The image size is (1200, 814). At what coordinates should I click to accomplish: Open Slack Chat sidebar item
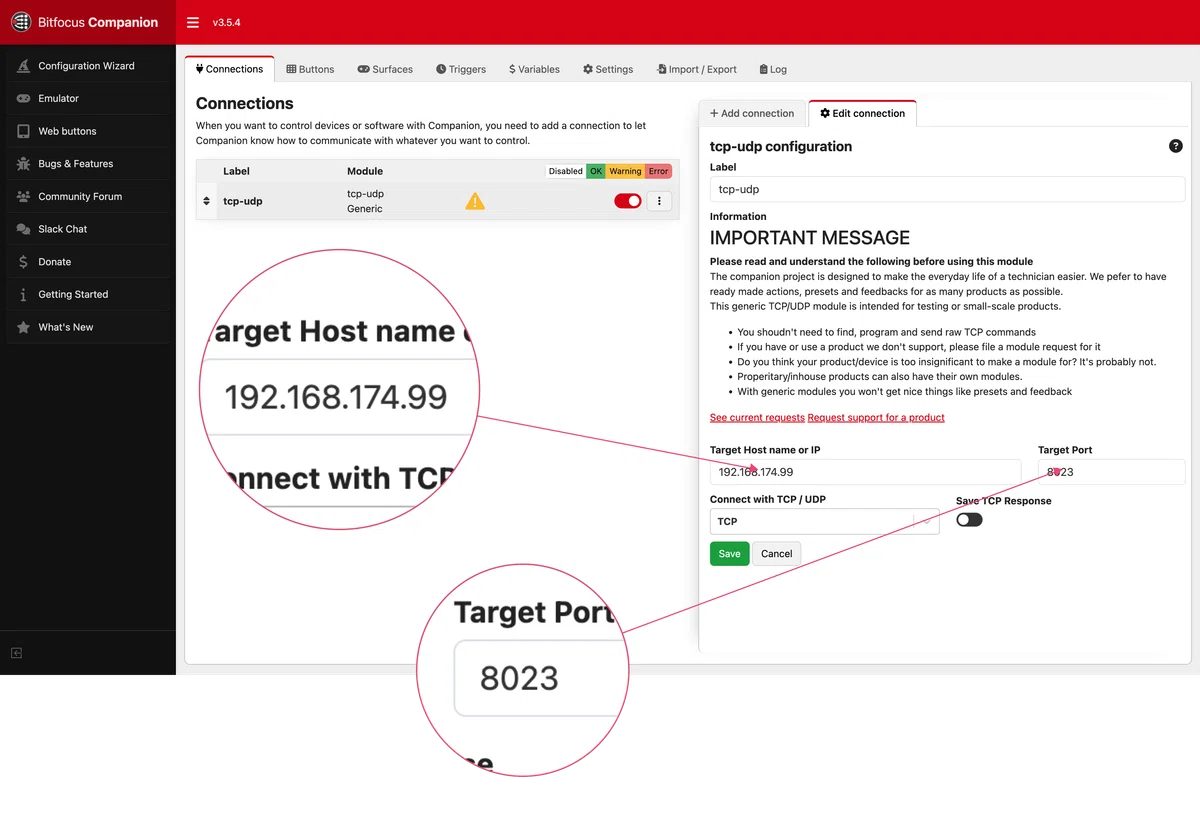[x=88, y=229]
